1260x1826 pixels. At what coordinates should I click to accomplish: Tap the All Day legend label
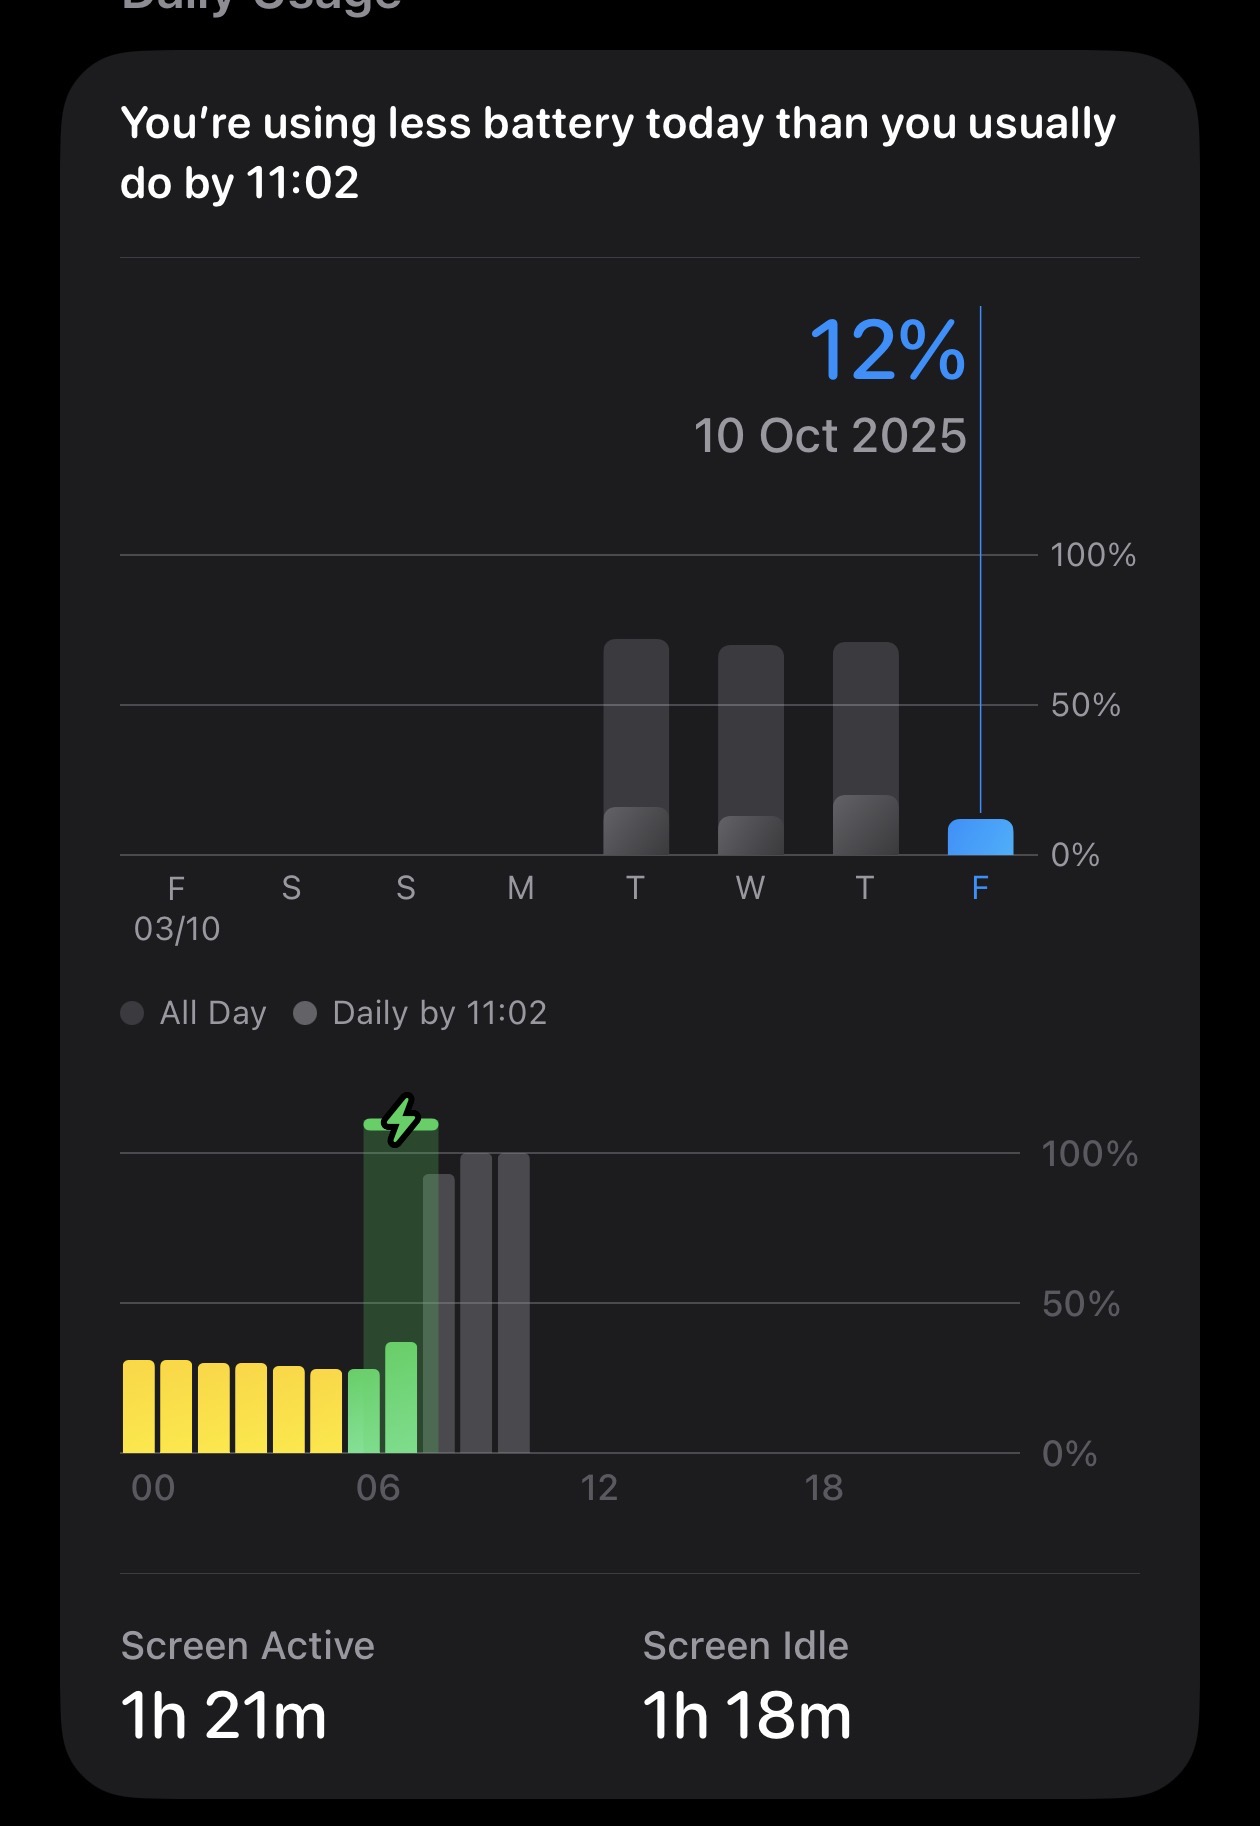click(x=213, y=1013)
